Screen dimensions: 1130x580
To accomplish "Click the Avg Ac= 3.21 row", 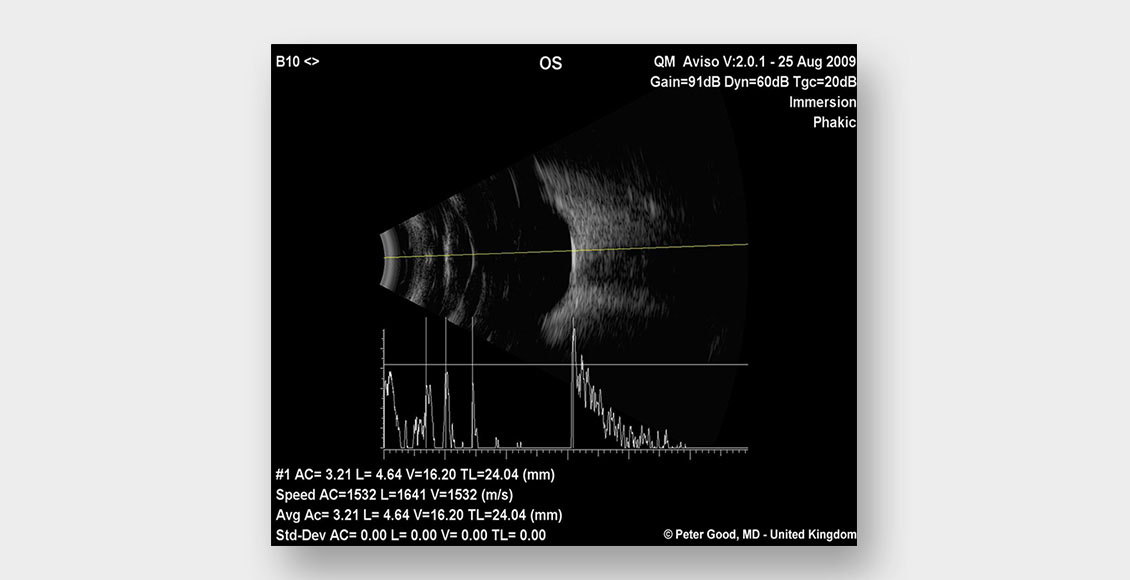I will (419, 515).
